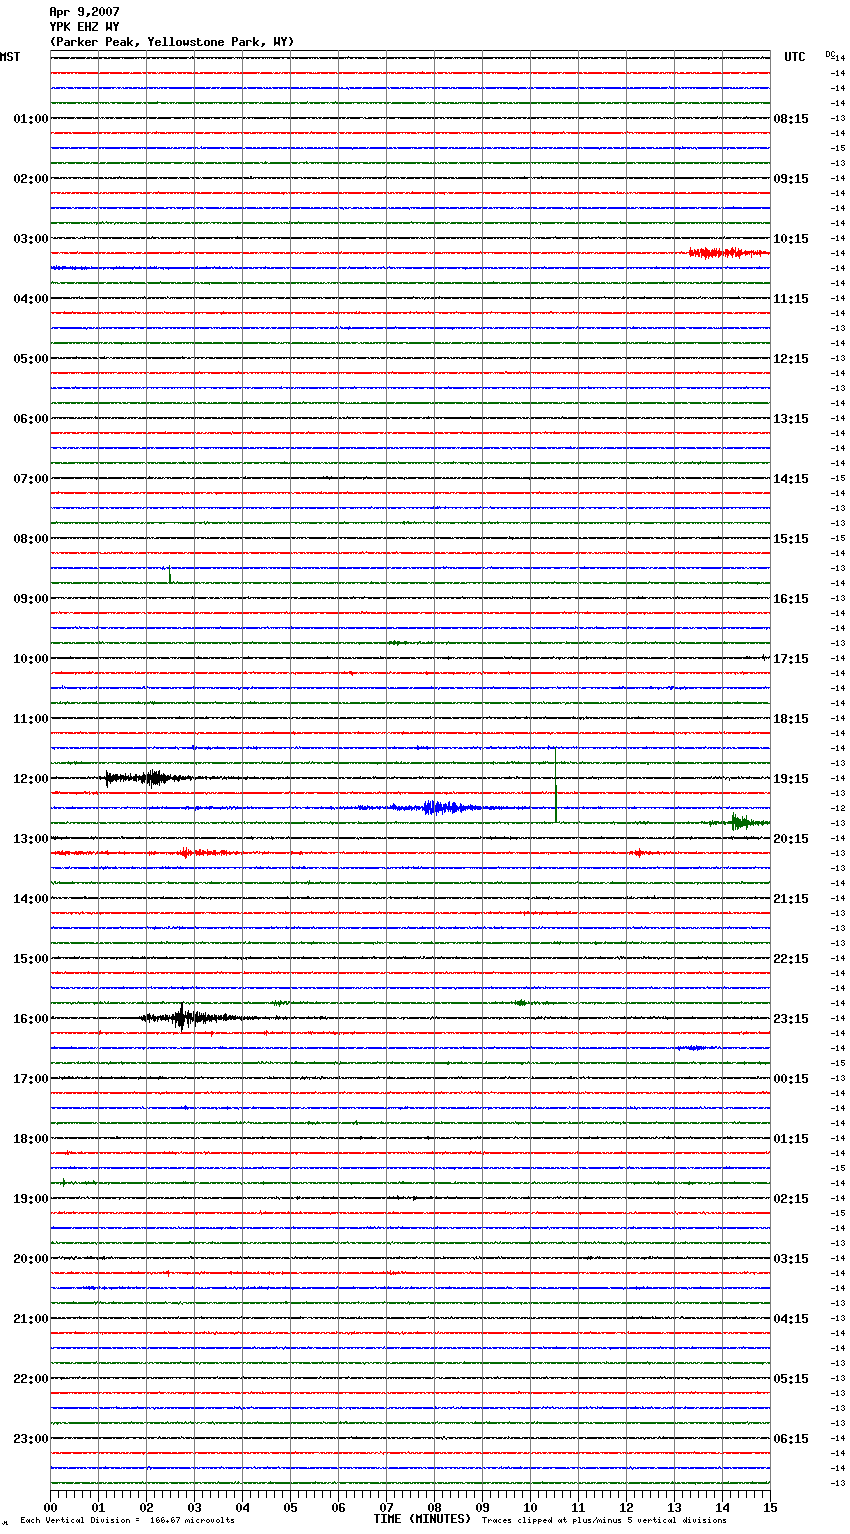This screenshot has height=1534, width=850.
Task: Click the 'TIME (MINUTES)' axis title
Action: [x=422, y=1519]
